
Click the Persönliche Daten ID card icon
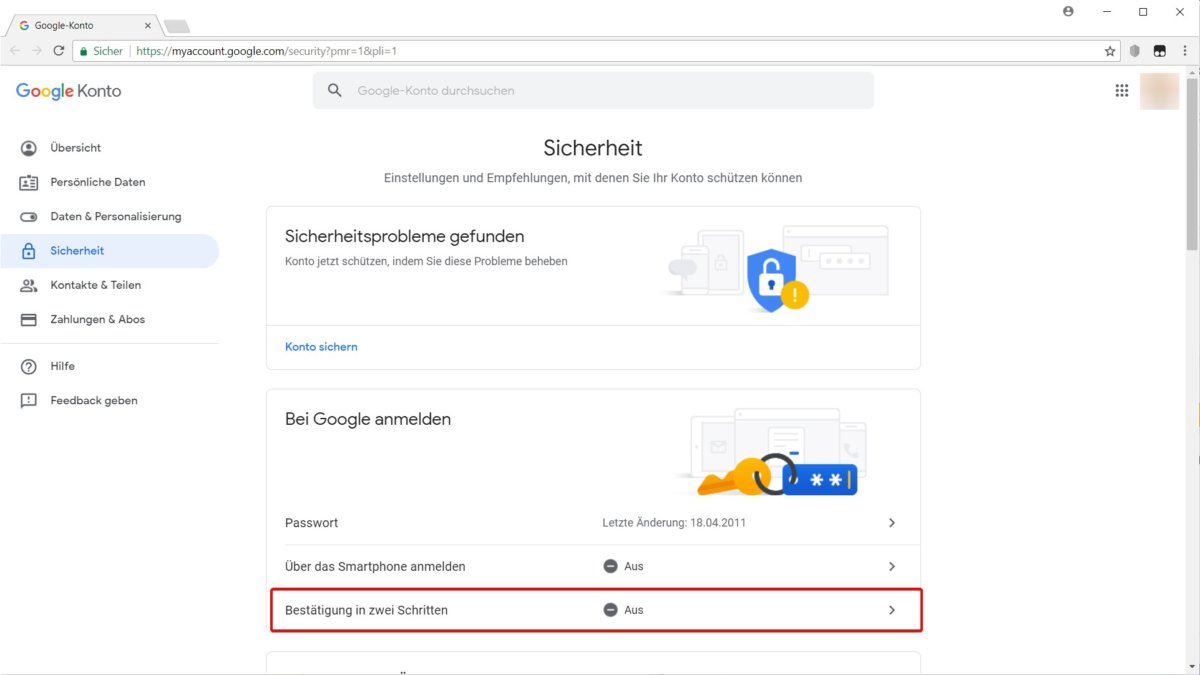pyautogui.click(x=29, y=182)
